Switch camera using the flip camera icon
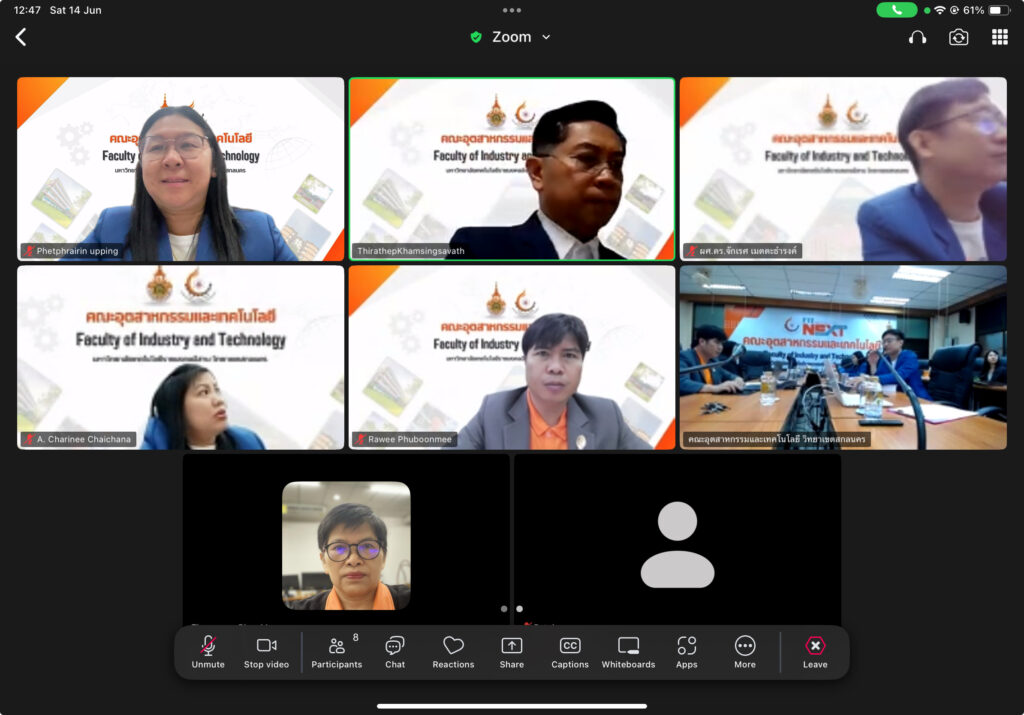Viewport: 1024px width, 715px height. coord(958,37)
